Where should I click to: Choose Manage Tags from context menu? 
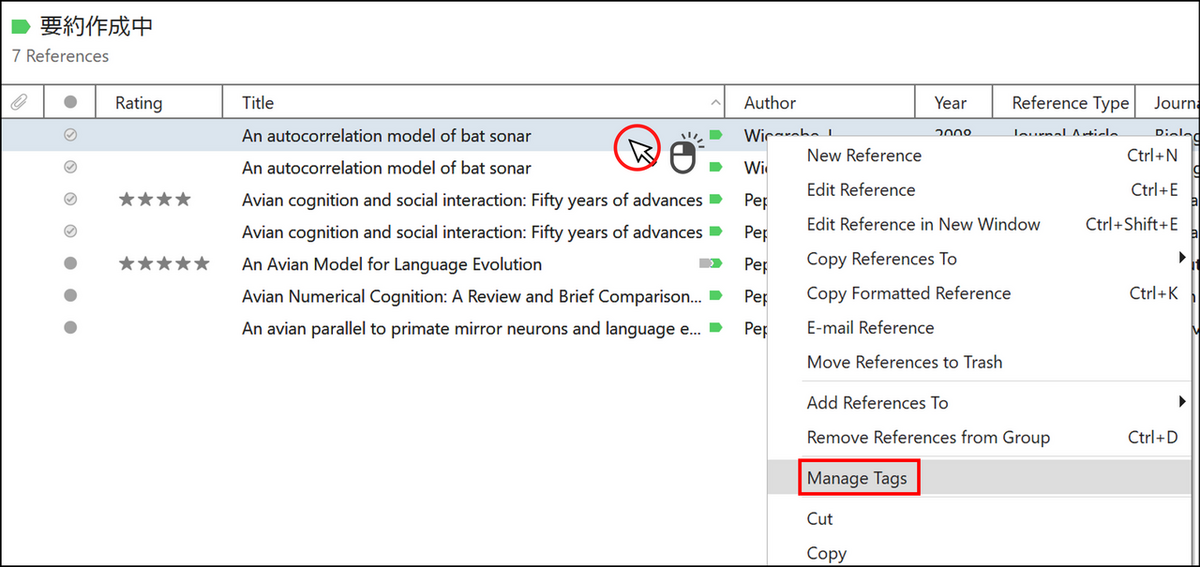pyautogui.click(x=857, y=478)
